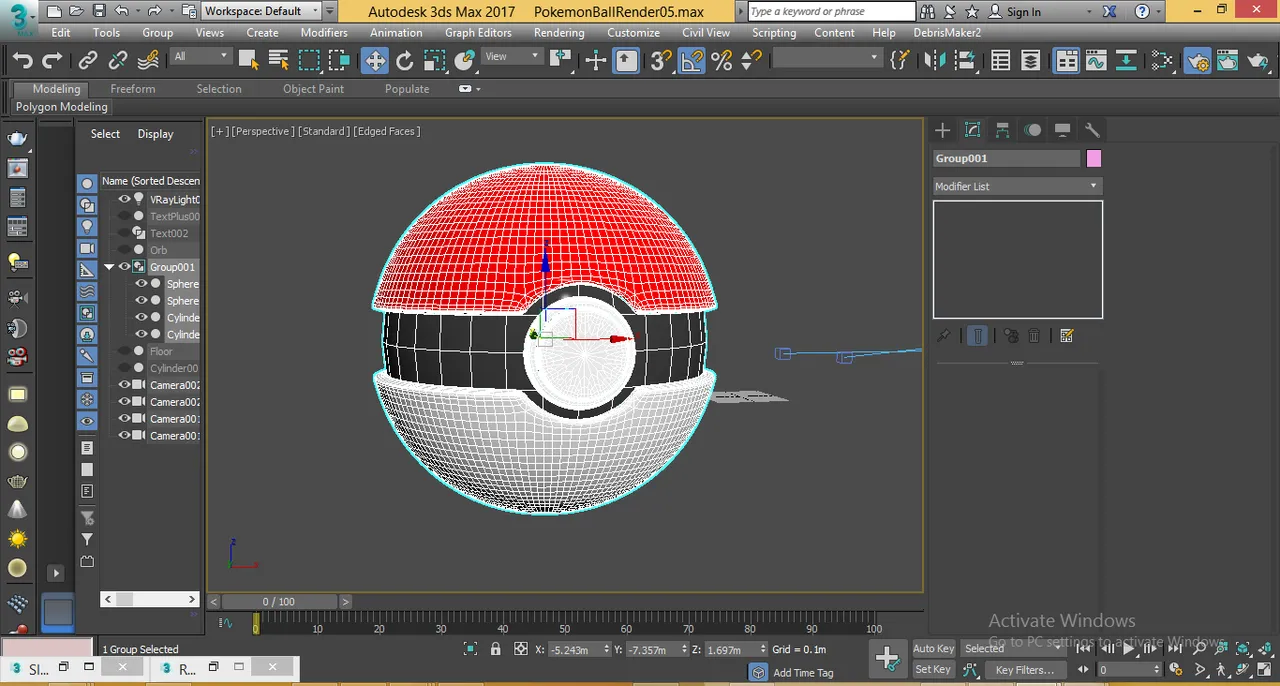The height and width of the screenshot is (686, 1280).
Task: Activate the Select and Scale tool
Action: [435, 61]
